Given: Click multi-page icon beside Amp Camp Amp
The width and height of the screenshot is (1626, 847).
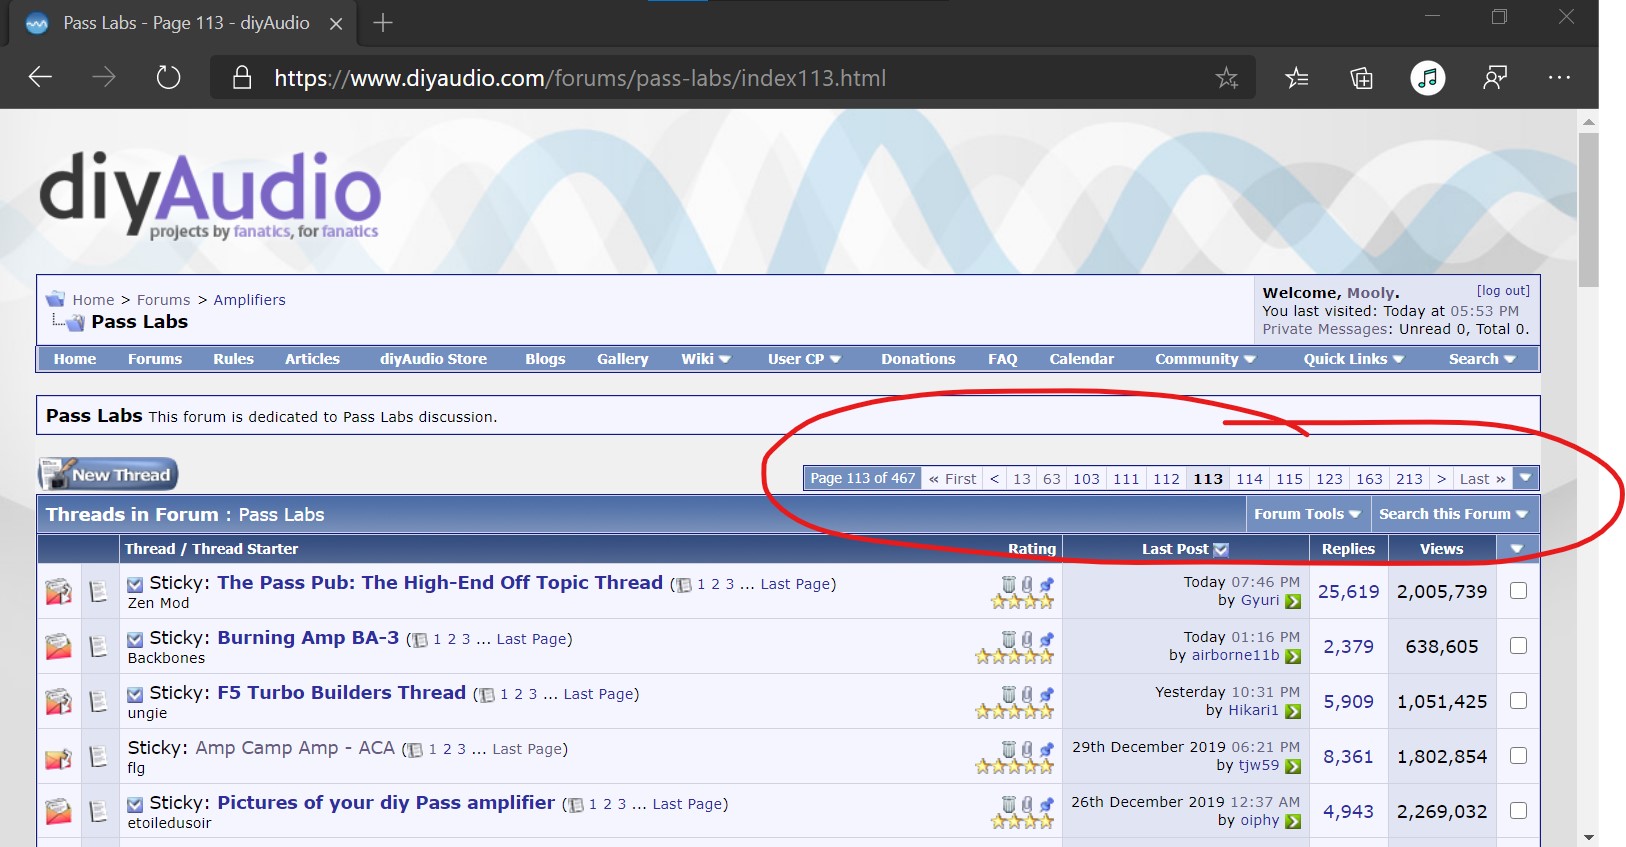Looking at the screenshot, I should [415, 750].
